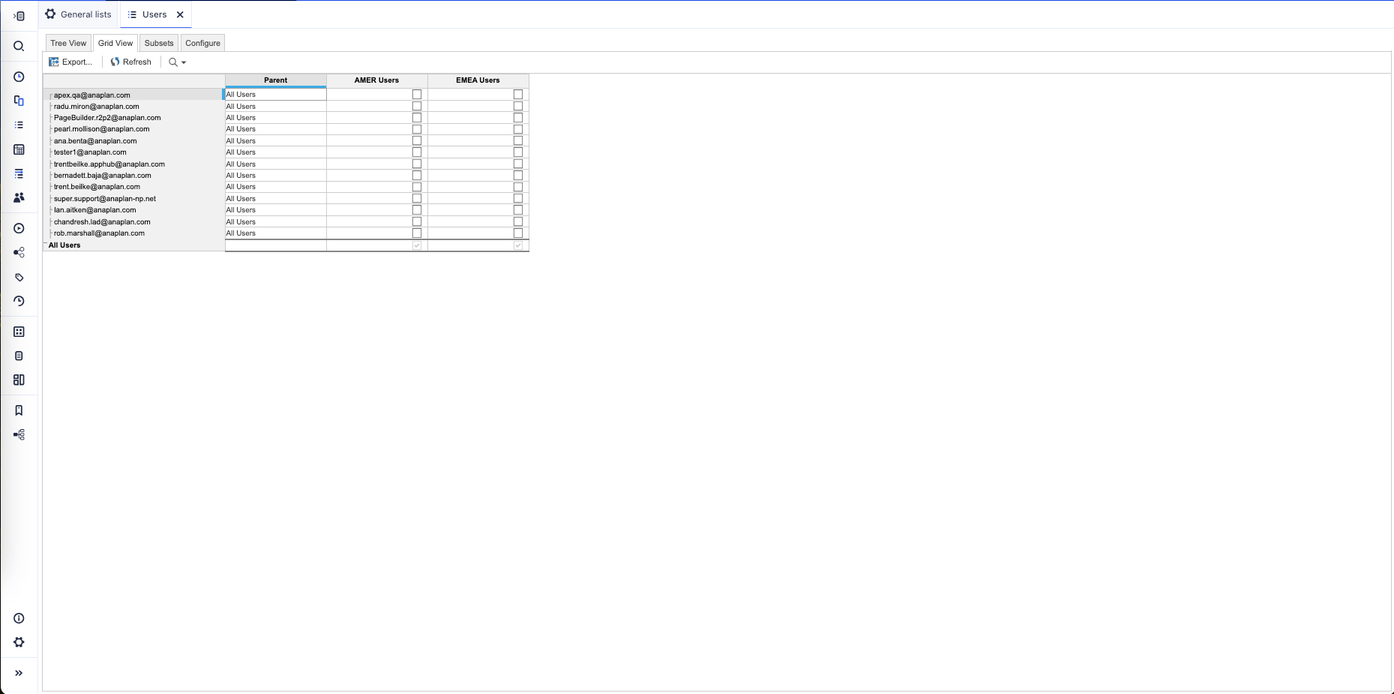Click the EMEA Users column header
This screenshot has width=1394, height=694.
click(x=478, y=80)
